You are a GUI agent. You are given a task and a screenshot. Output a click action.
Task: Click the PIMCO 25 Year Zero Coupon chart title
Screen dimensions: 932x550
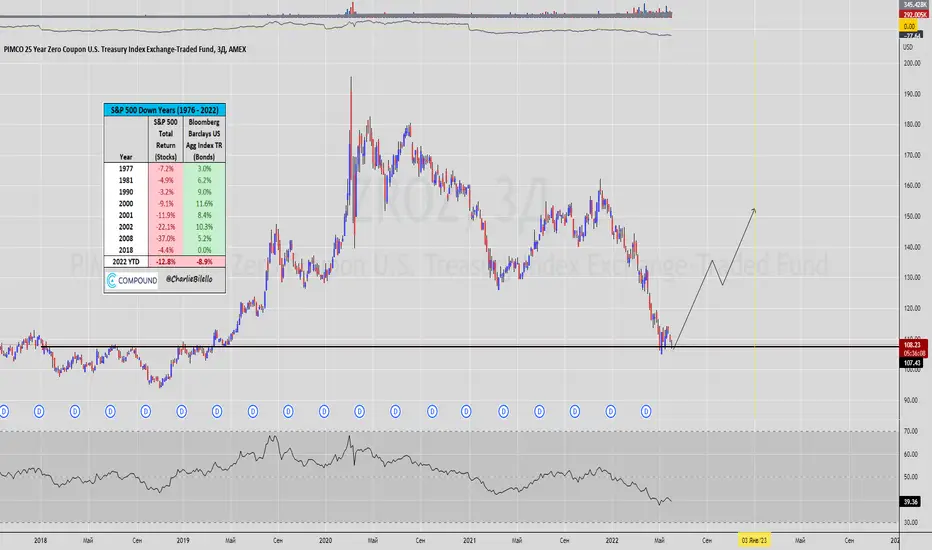(125, 49)
